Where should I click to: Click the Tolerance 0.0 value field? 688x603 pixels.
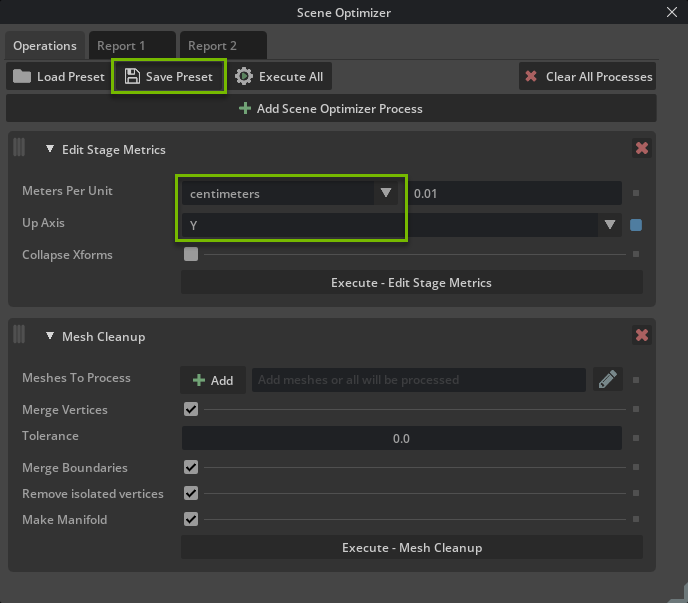point(401,438)
